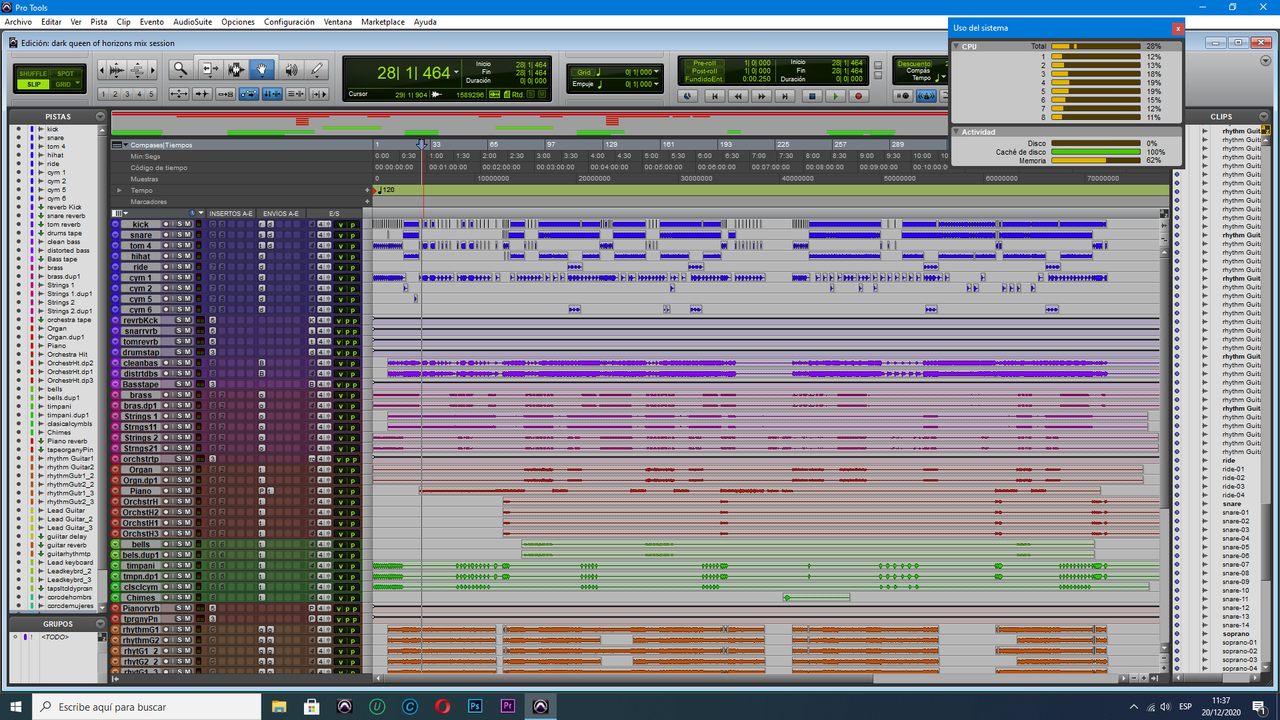Increase audio waveform zoom height
This screenshot has width=1280, height=720.
[117, 64]
